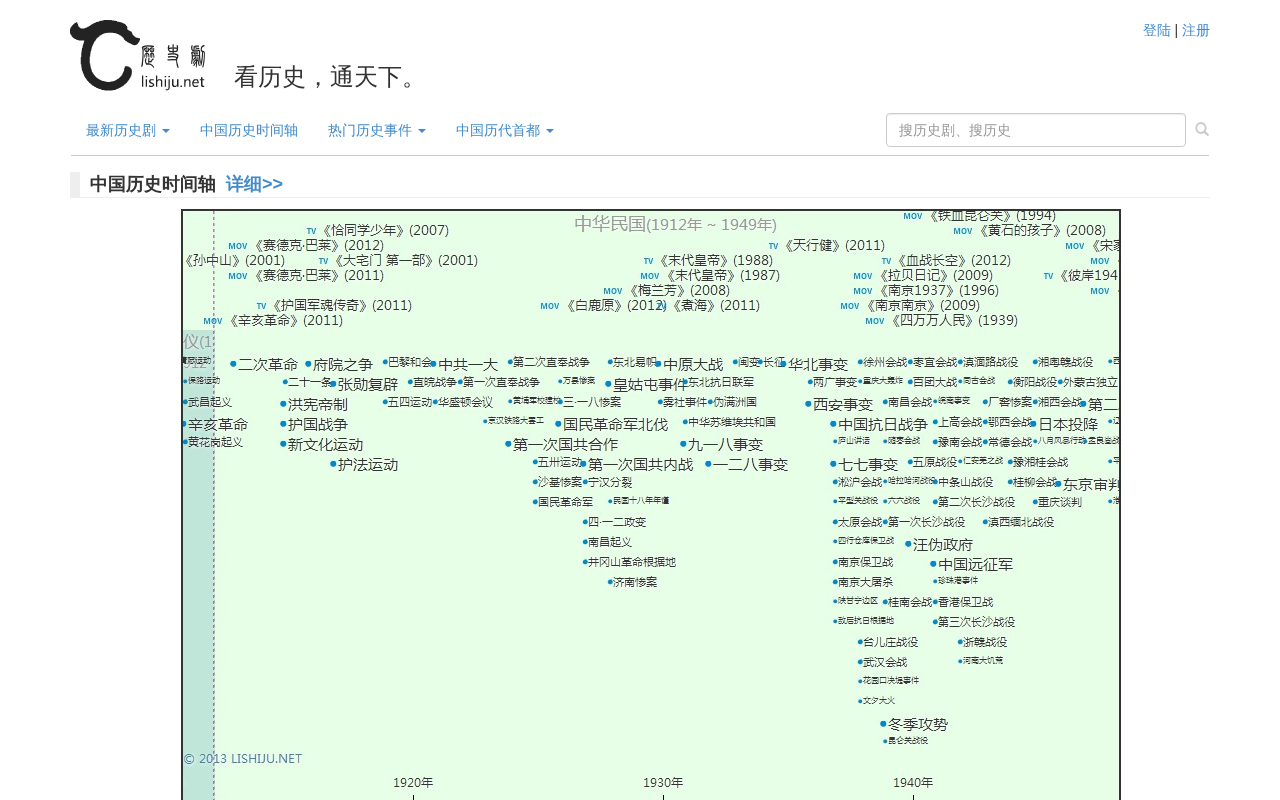Click the 1930年 timeline tick

(x=663, y=783)
